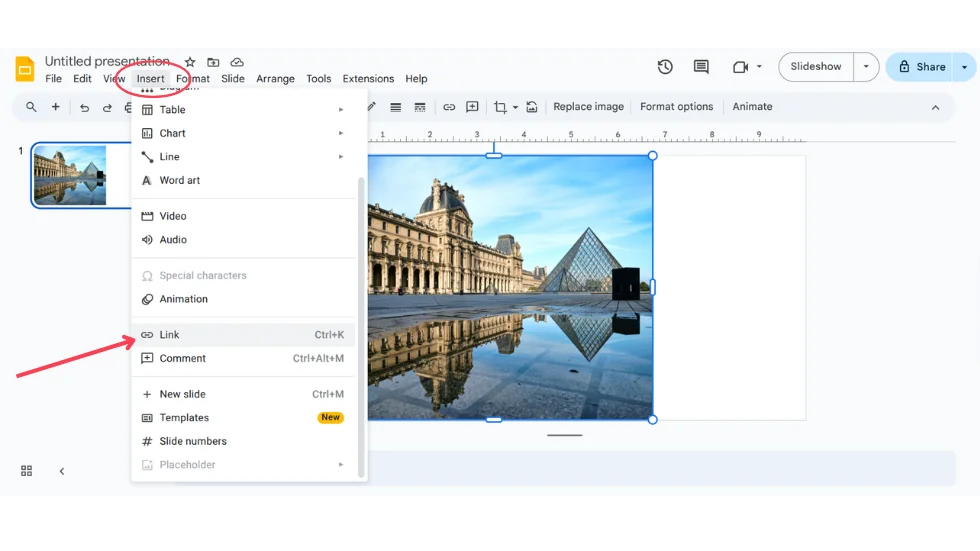Expand the Share options arrow
980x551 pixels.
pos(964,67)
